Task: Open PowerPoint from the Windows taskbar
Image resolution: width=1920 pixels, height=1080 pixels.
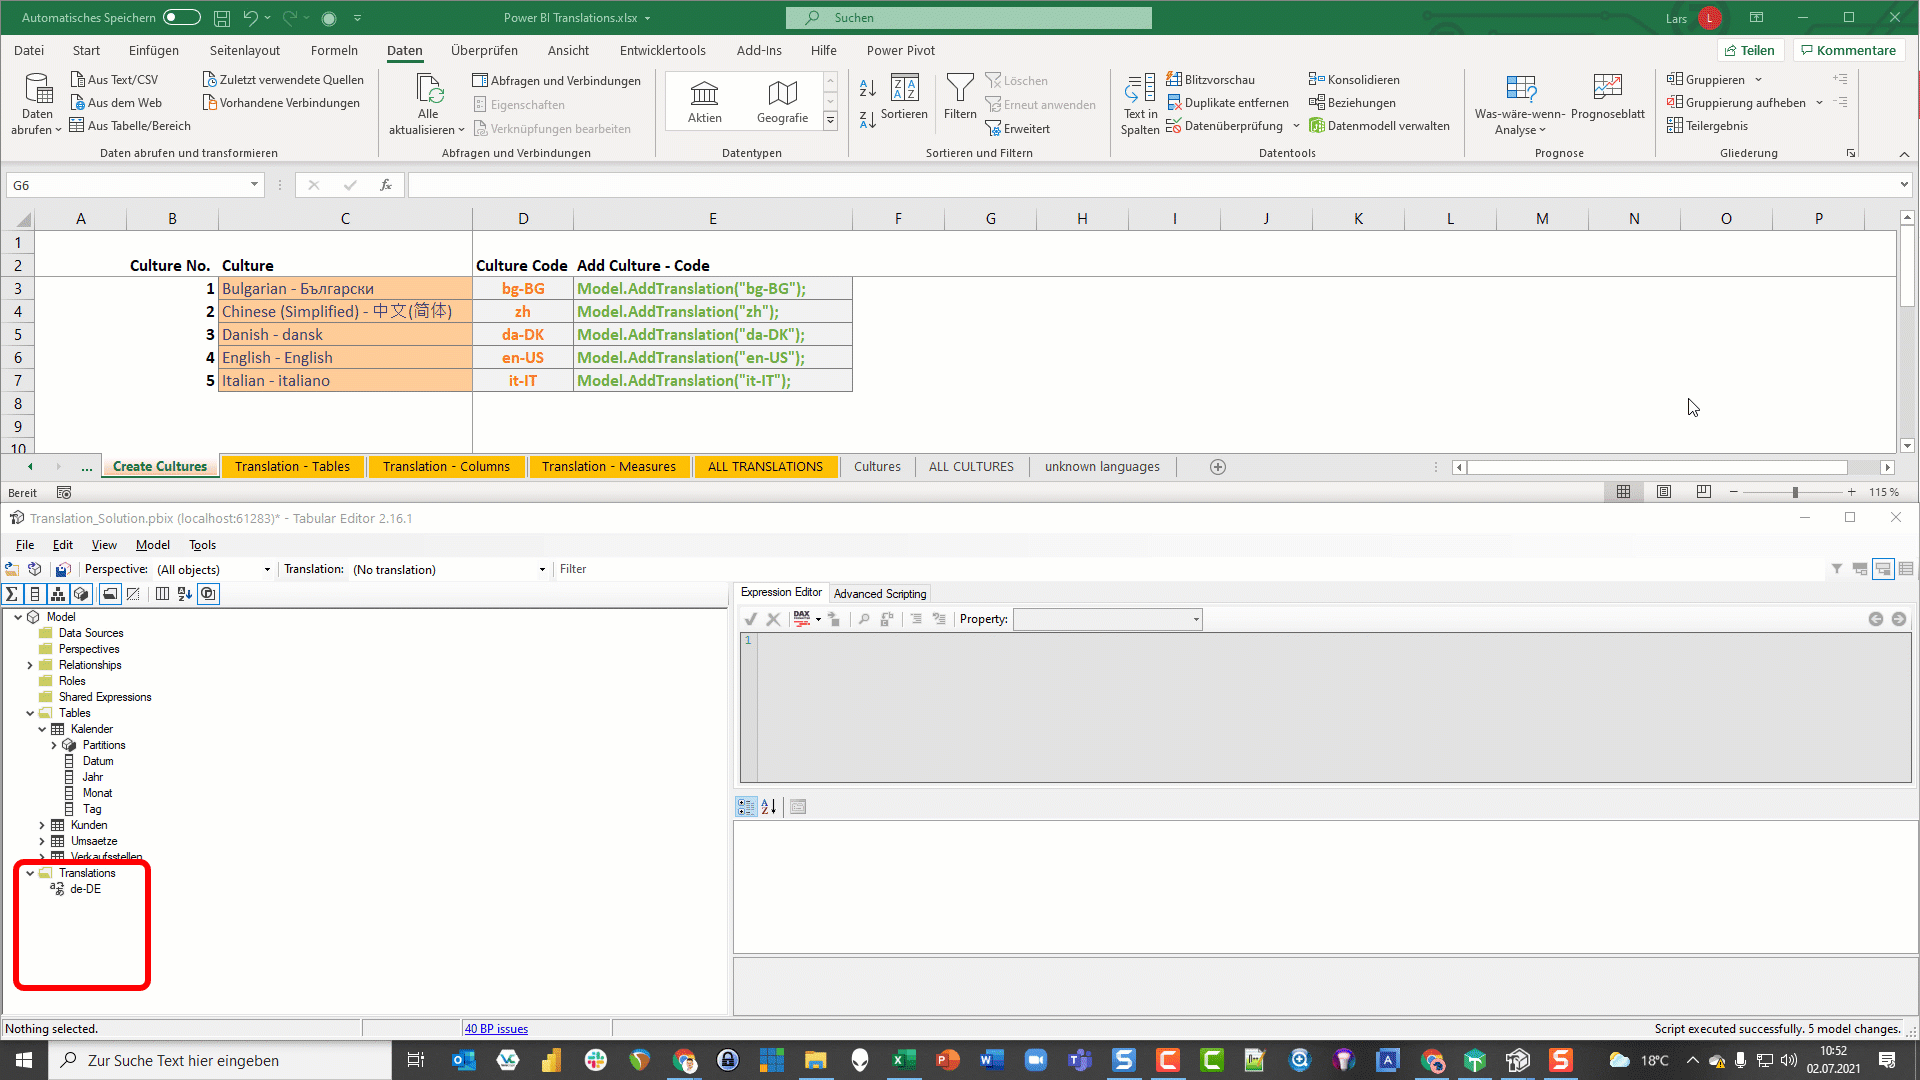Action: click(x=948, y=1060)
